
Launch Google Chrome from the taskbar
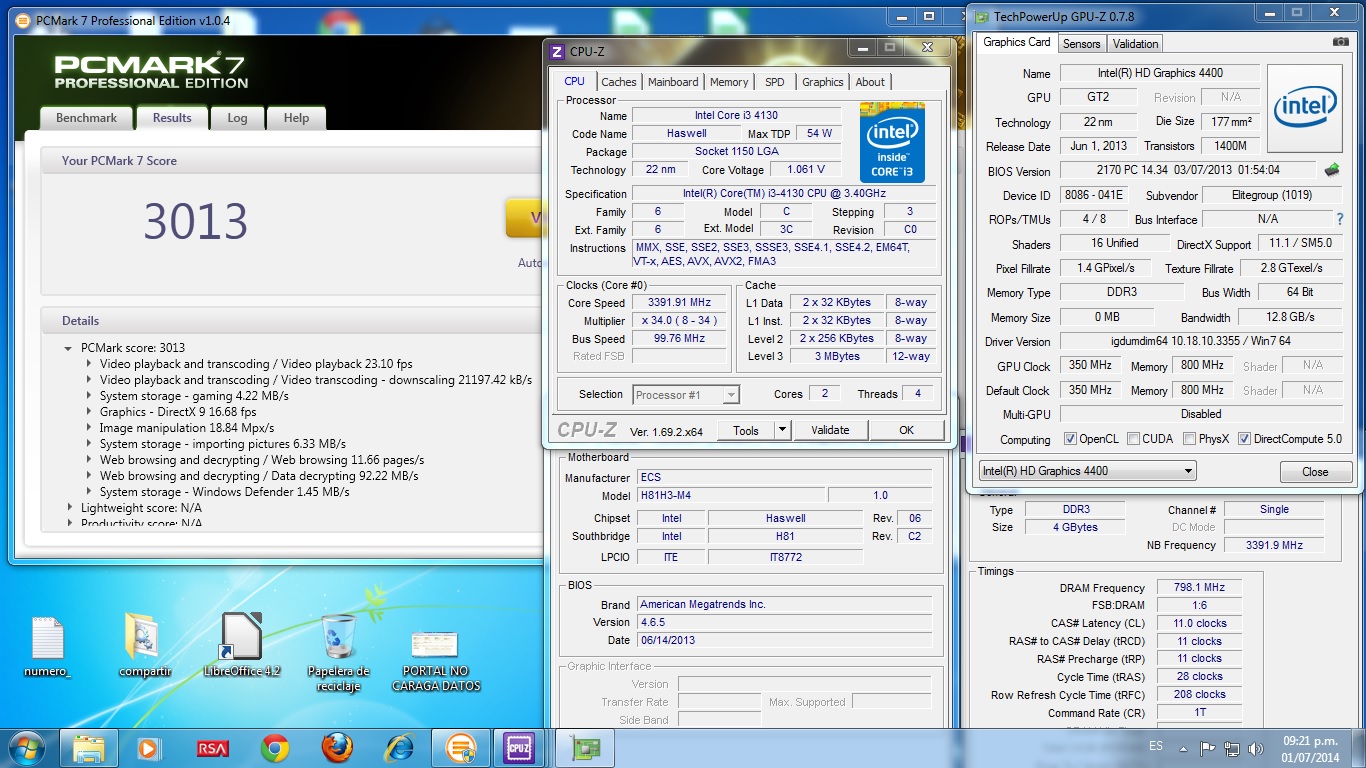click(x=275, y=747)
